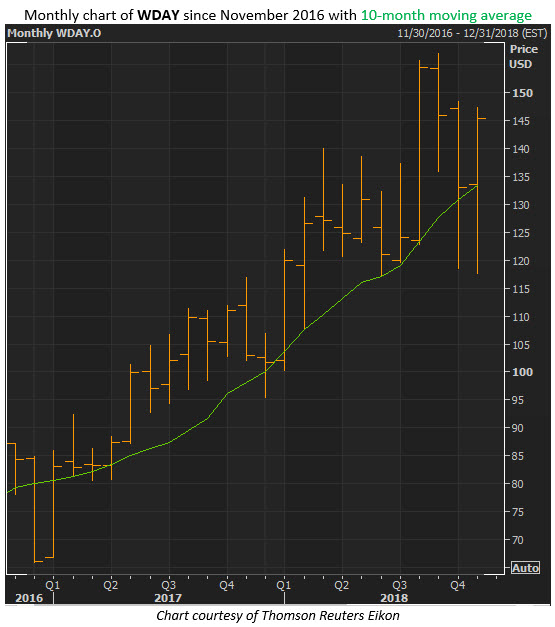Click the 2016 year label on time axis
555x627 pixels.
pyautogui.click(x=29, y=598)
